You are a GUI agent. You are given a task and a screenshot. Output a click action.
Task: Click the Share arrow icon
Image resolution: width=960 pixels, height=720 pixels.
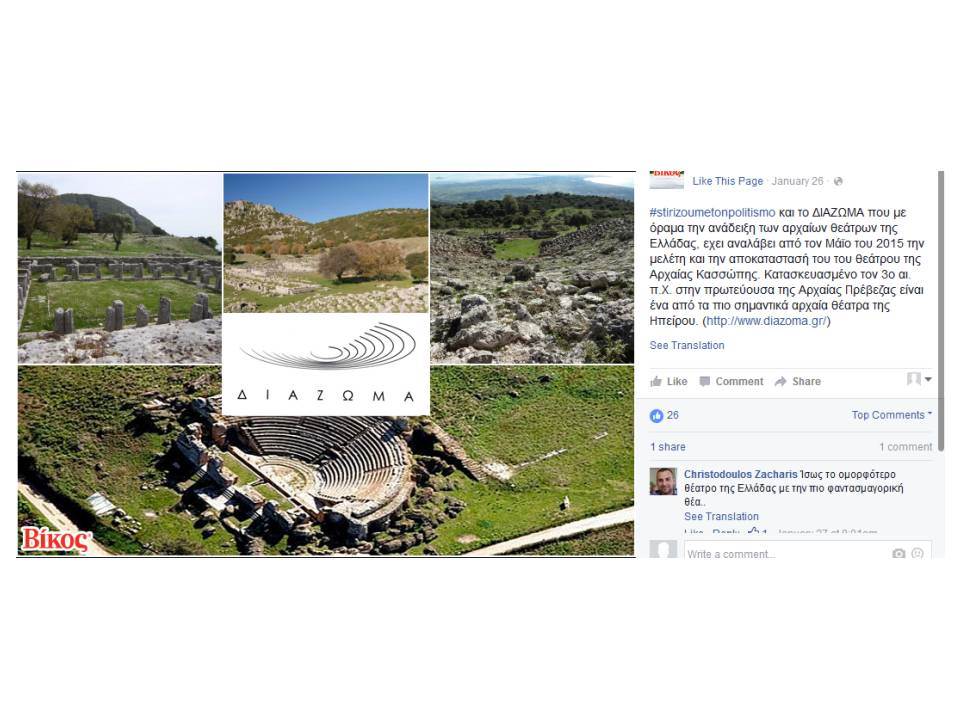coord(780,381)
